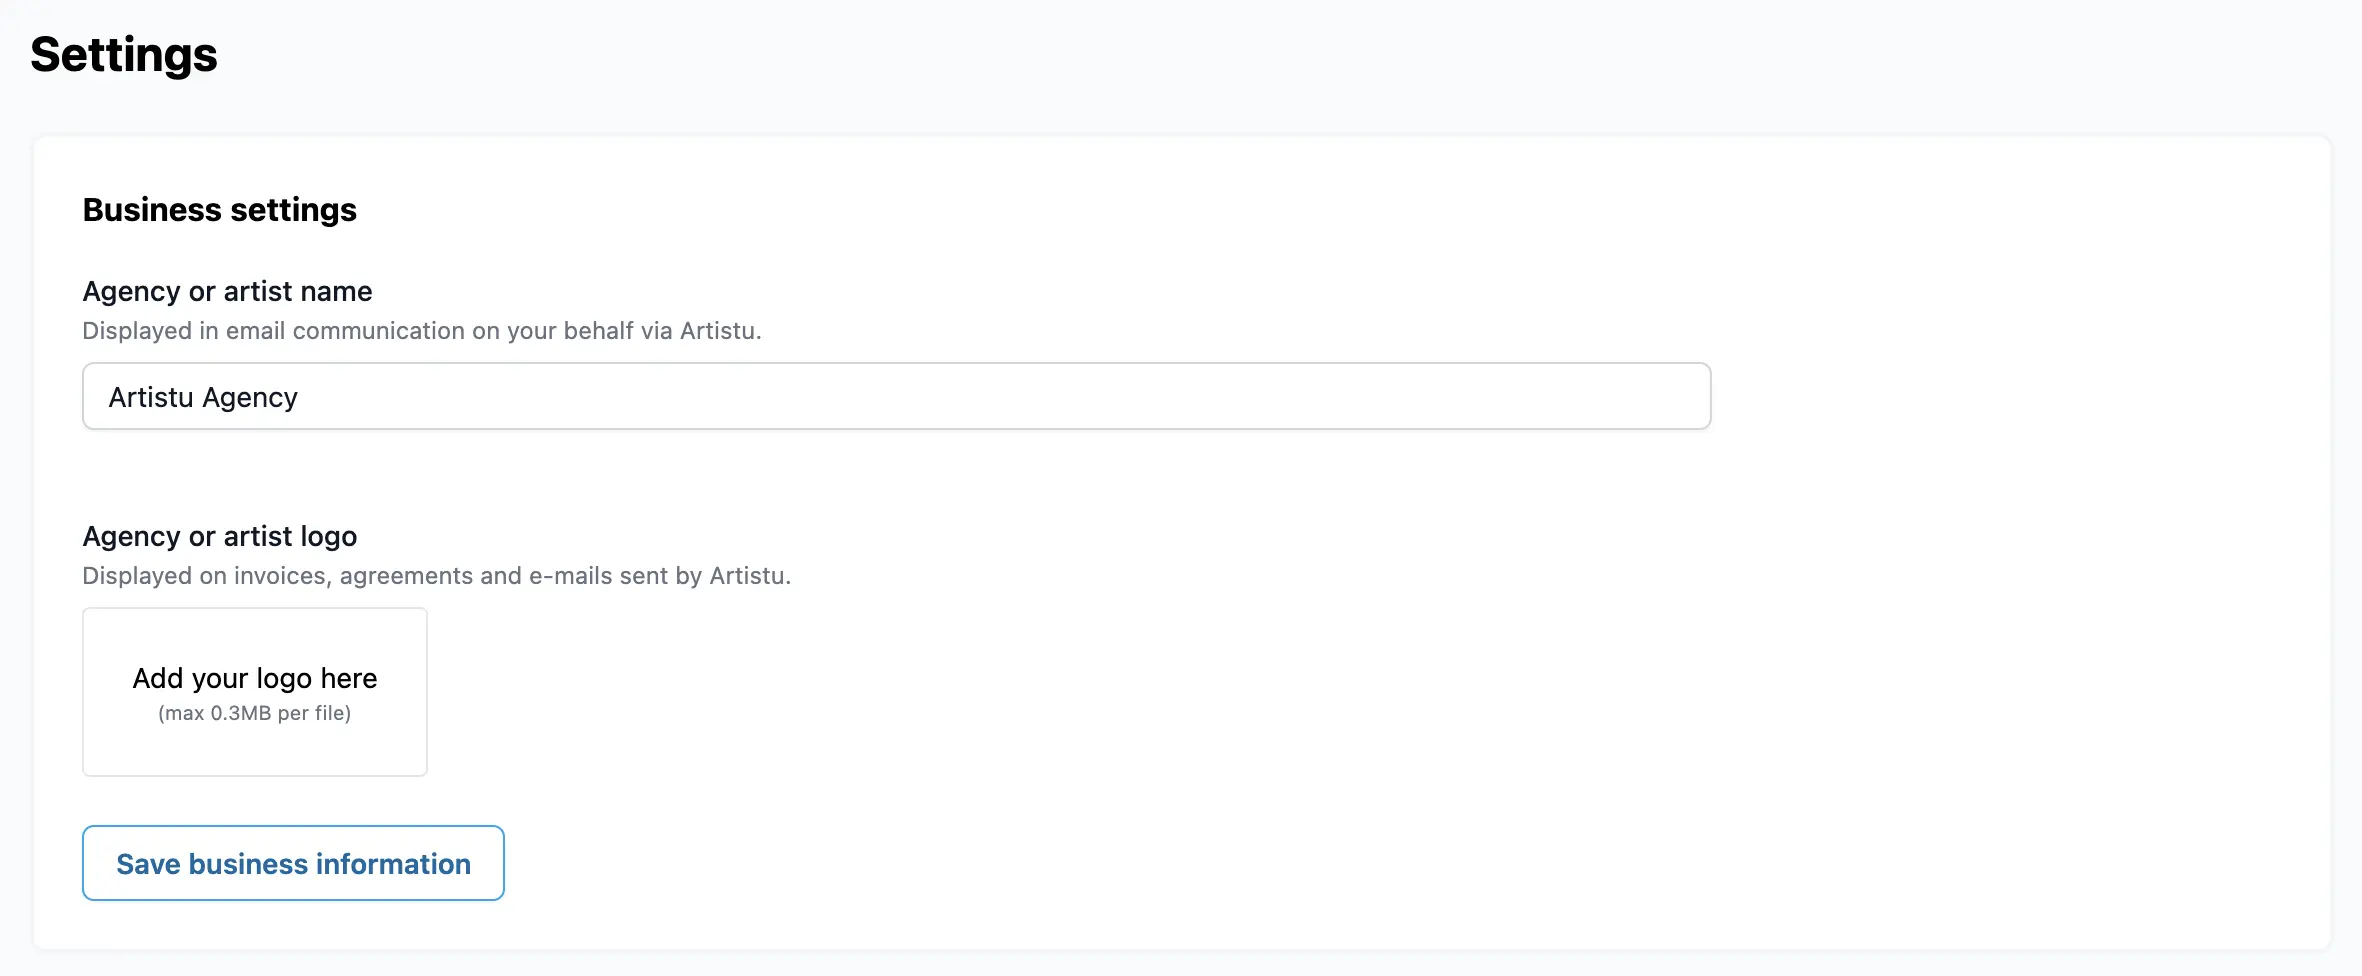Click the "Displayed on invoices" helper line
The width and height of the screenshot is (2362, 976).
(436, 576)
